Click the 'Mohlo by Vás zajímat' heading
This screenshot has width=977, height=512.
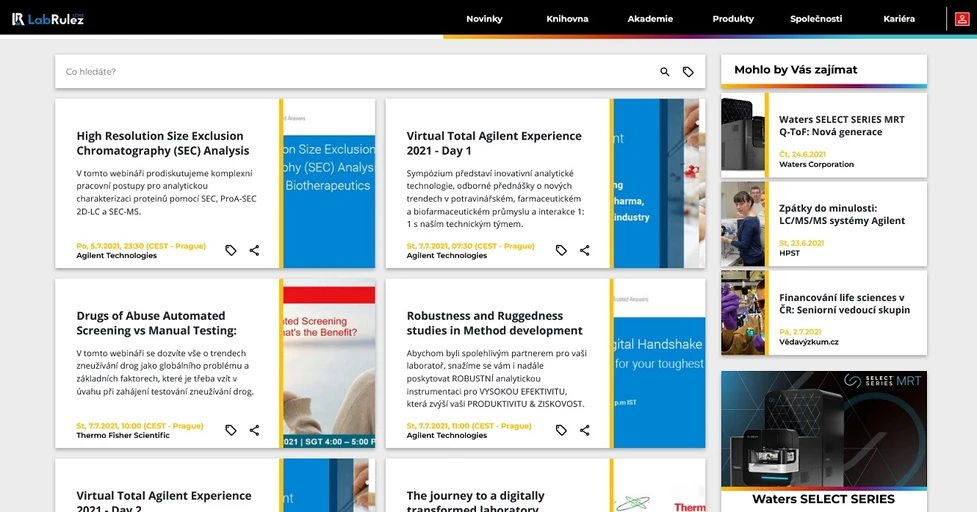coord(796,70)
